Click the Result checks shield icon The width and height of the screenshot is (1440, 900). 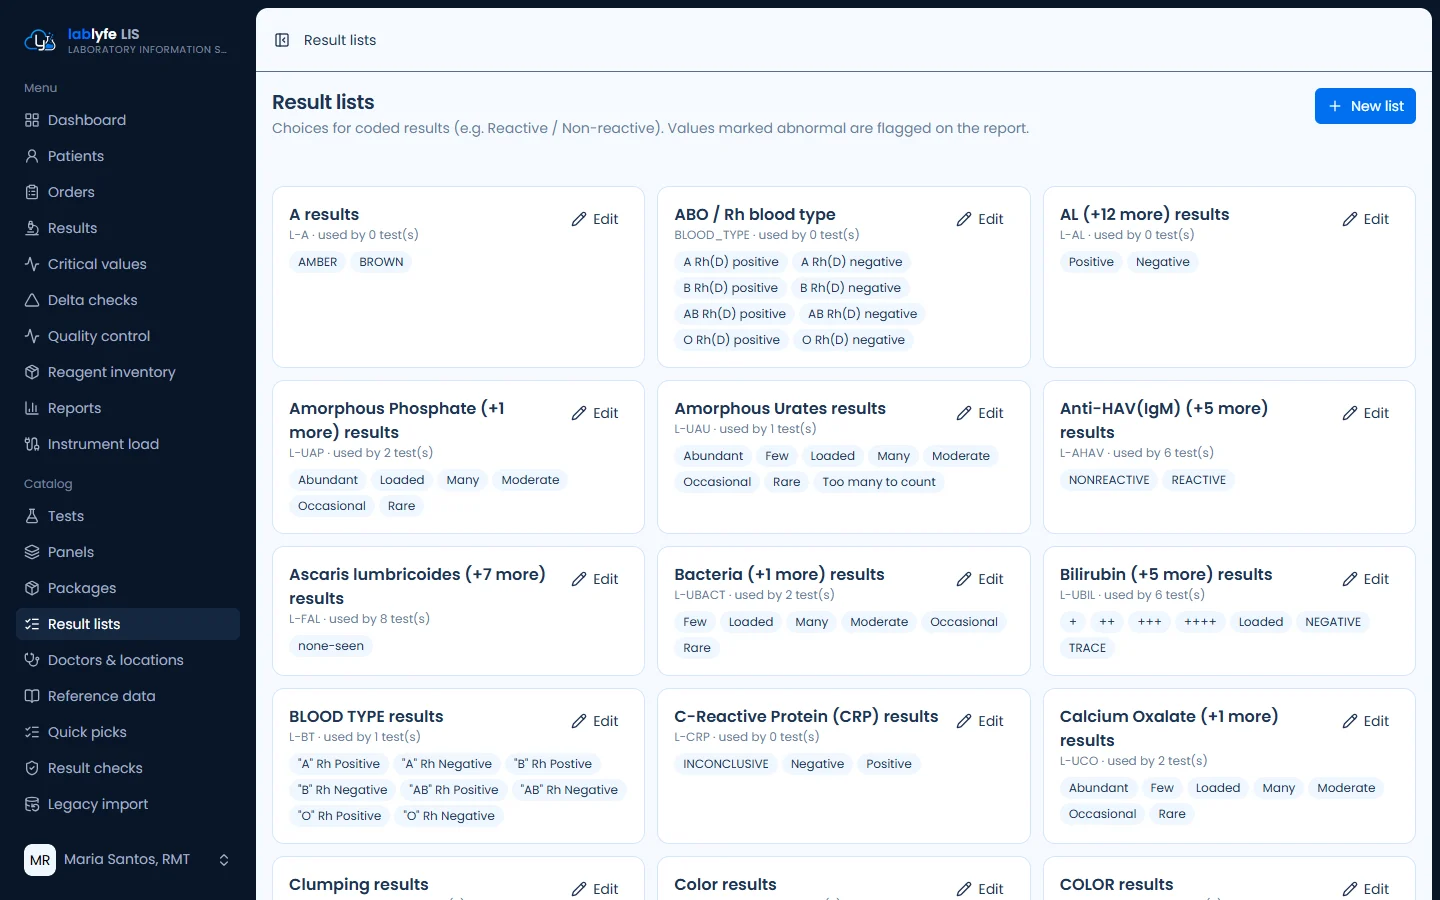32,768
